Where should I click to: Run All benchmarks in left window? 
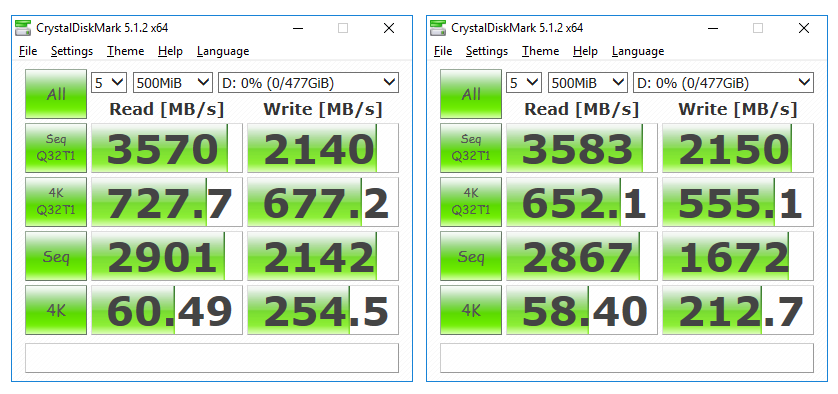pyautogui.click(x=56, y=94)
